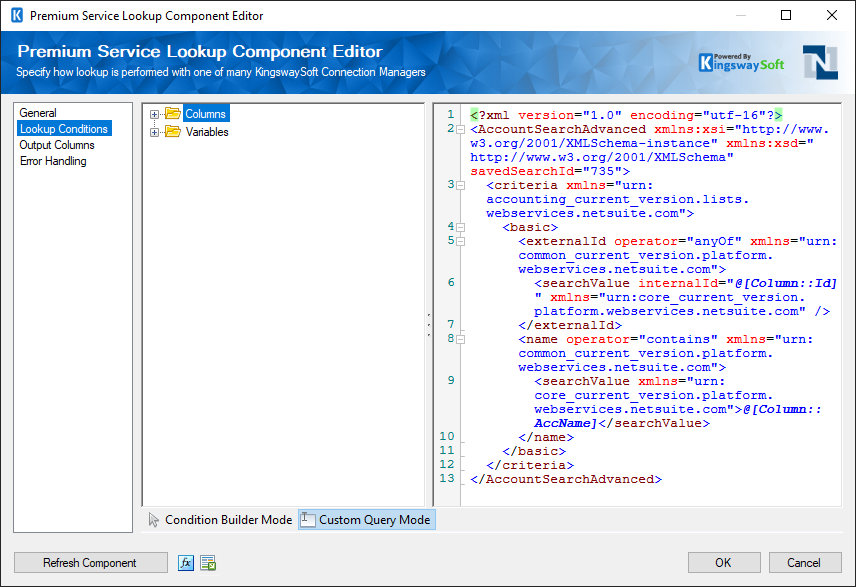Select Lookup Conditions page
Screen dimensions: 856x587
click(x=64, y=129)
